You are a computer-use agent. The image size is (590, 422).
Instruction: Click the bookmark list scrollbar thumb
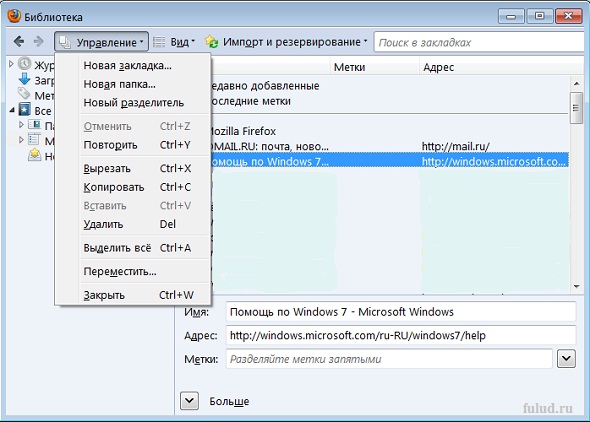pyautogui.click(x=576, y=108)
